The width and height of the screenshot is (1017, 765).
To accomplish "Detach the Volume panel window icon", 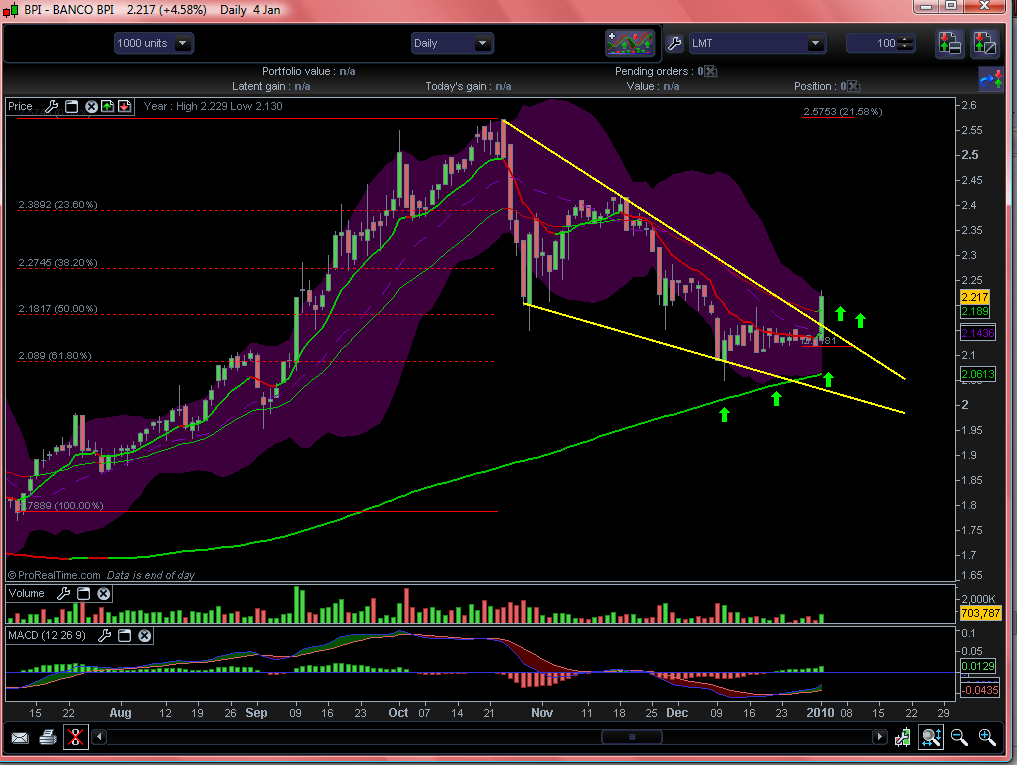I will (x=84, y=593).
